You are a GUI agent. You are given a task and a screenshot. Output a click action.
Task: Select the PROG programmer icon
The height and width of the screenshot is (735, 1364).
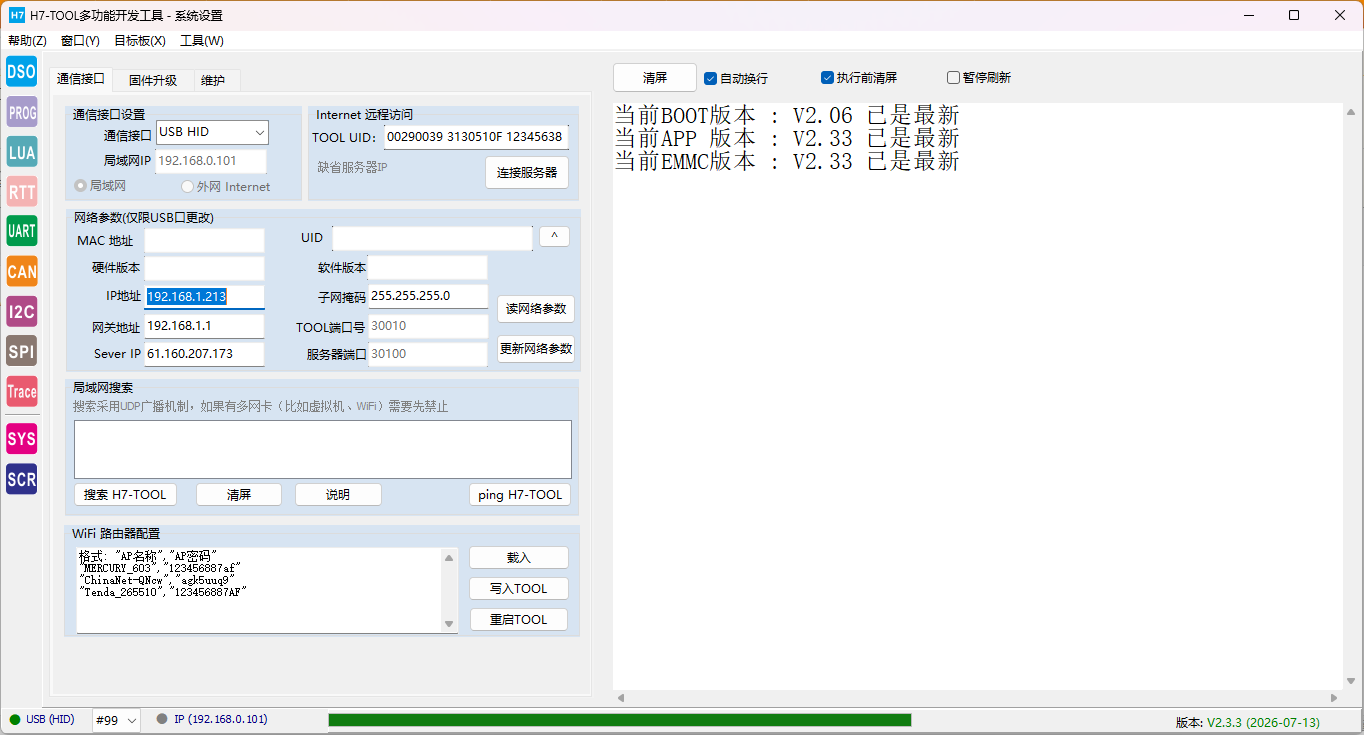pyautogui.click(x=21, y=112)
